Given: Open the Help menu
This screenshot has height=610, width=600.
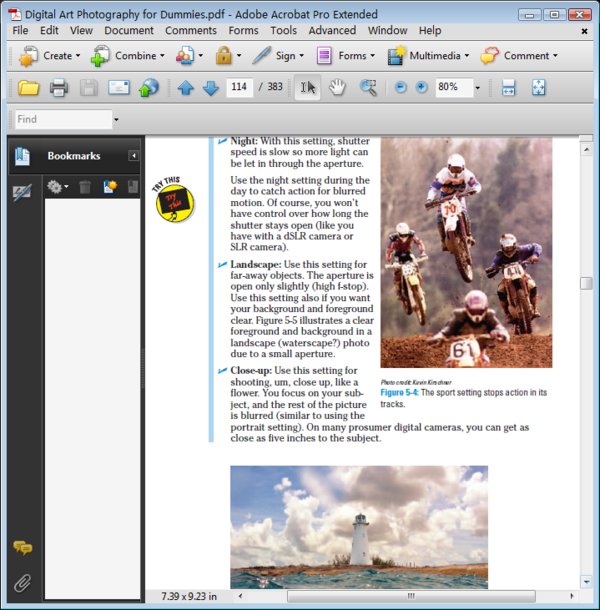Looking at the screenshot, I should coord(430,30).
